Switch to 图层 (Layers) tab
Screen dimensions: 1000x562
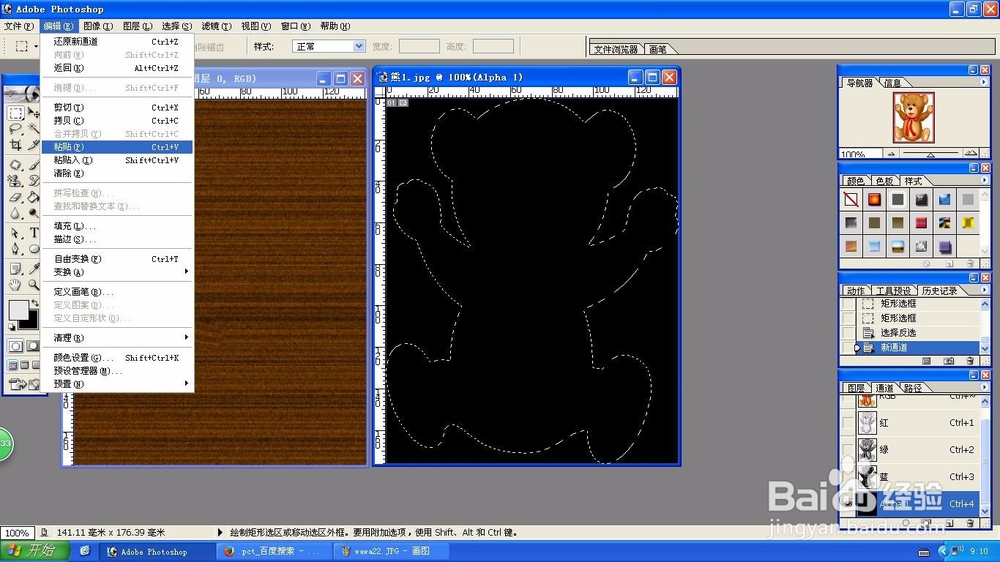(x=856, y=388)
